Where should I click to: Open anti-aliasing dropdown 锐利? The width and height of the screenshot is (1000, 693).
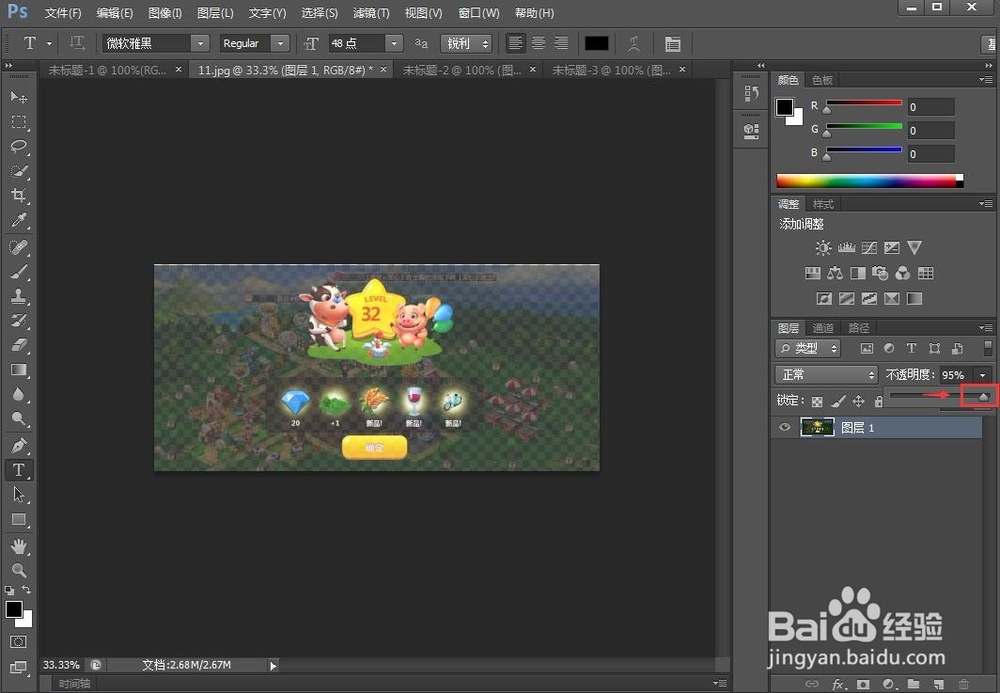(466, 43)
